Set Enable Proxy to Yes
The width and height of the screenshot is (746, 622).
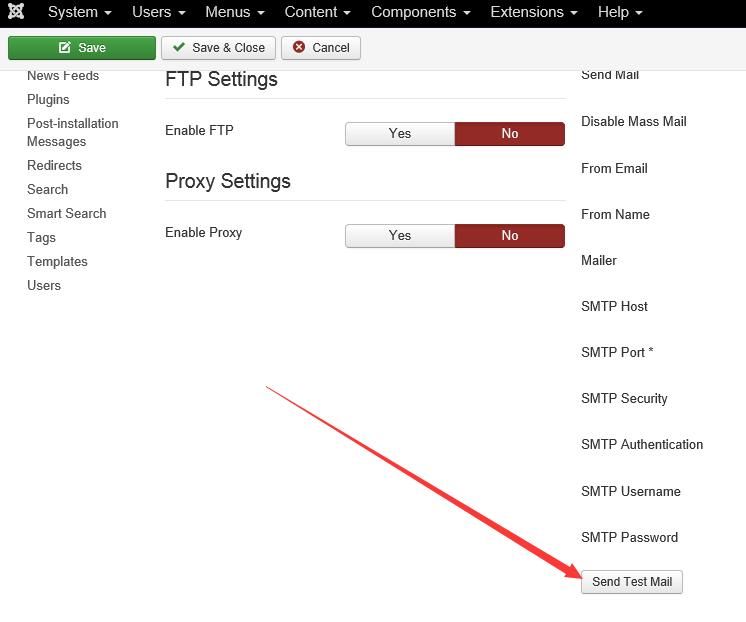point(400,236)
